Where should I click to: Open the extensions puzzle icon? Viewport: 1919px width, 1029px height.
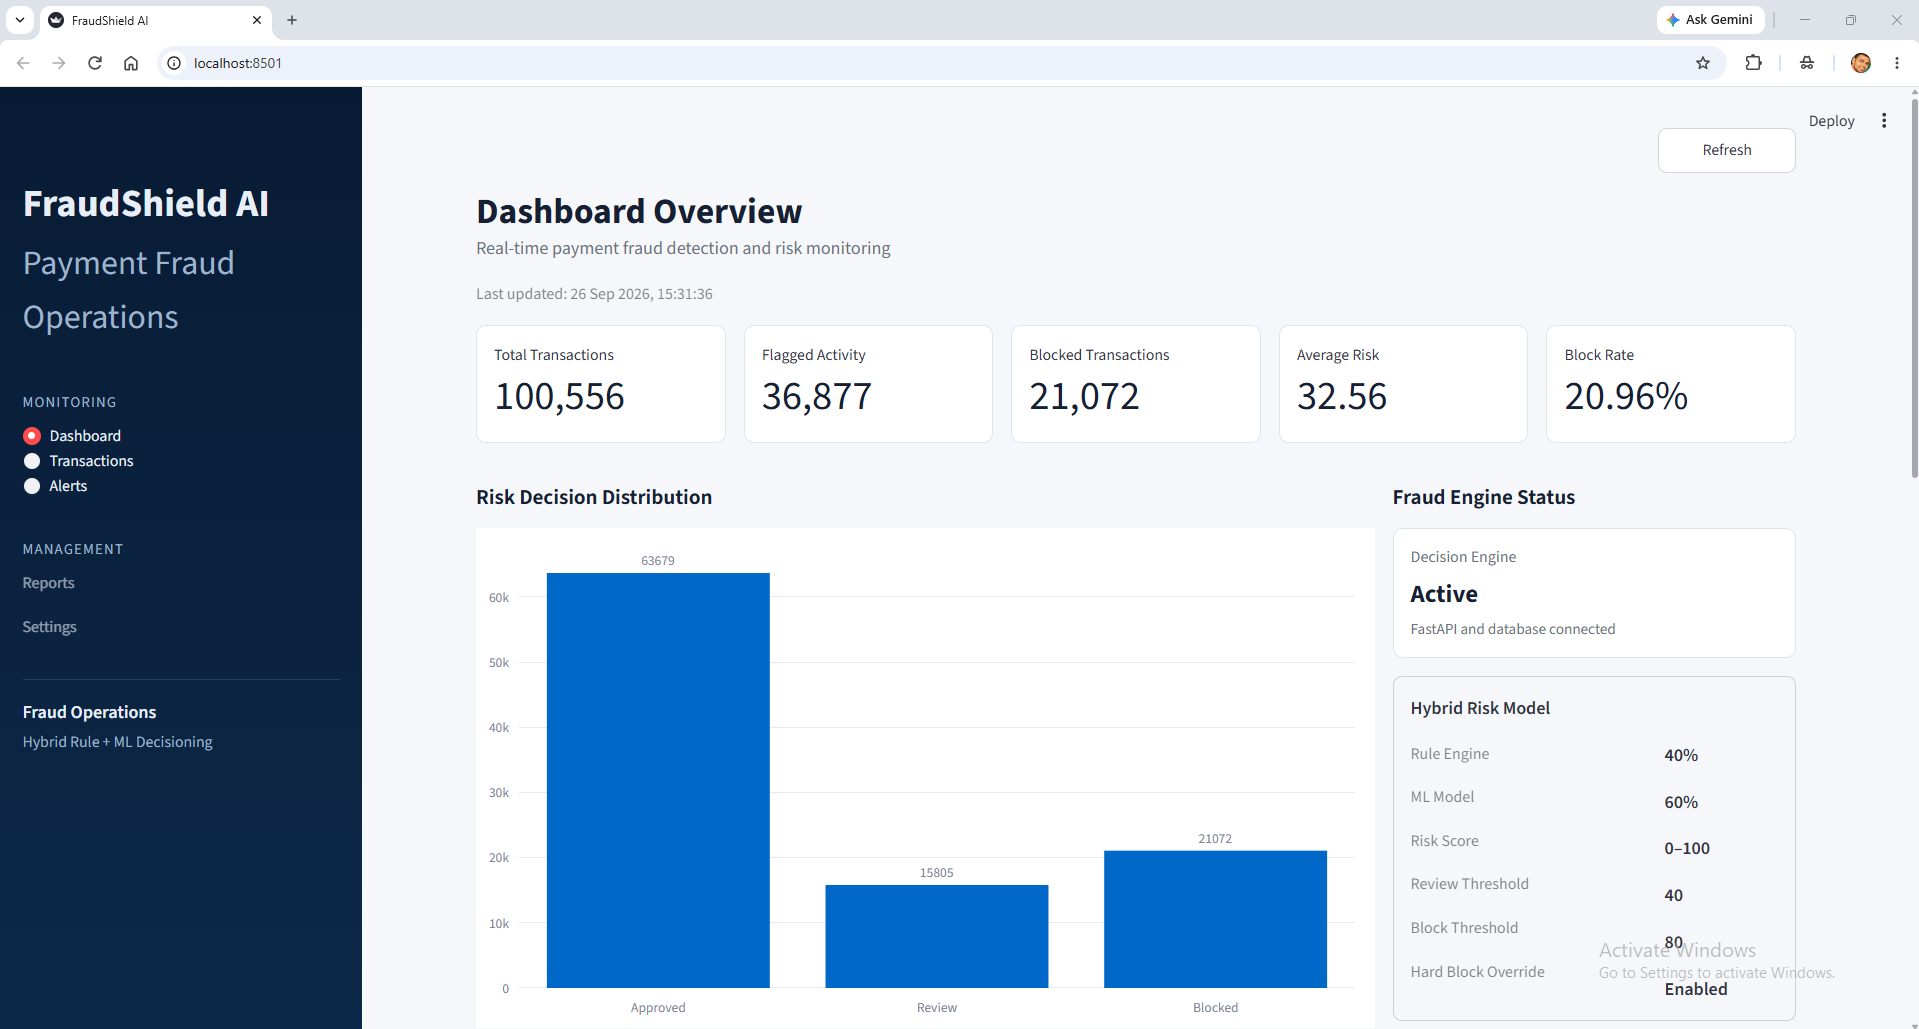(x=1753, y=63)
